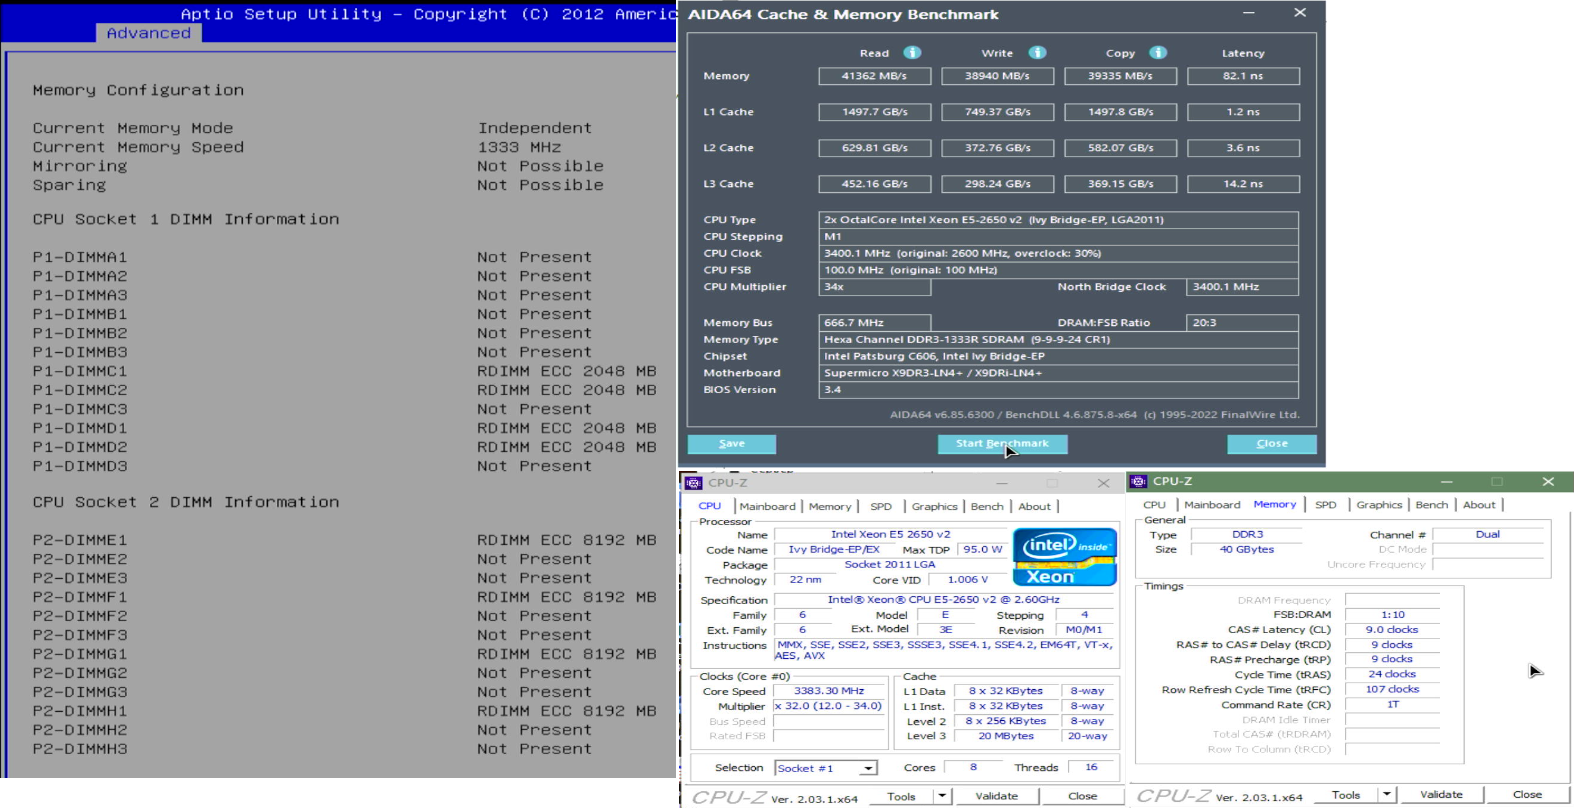Click the Multiplier value x 32.0 (12.0 - 34.0)
1575x812 pixels.
(x=828, y=706)
